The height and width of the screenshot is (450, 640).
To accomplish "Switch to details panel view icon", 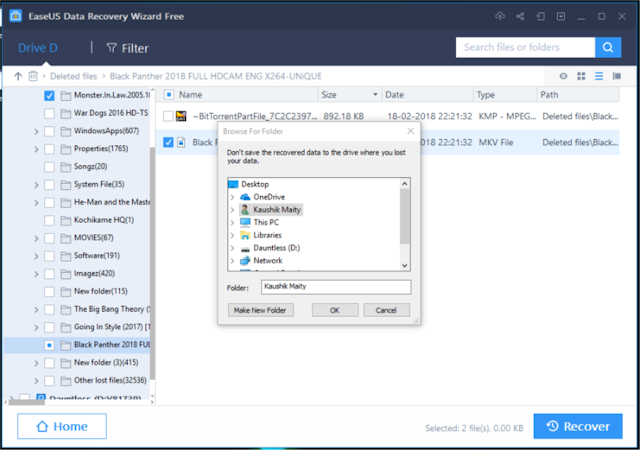I will [x=617, y=76].
